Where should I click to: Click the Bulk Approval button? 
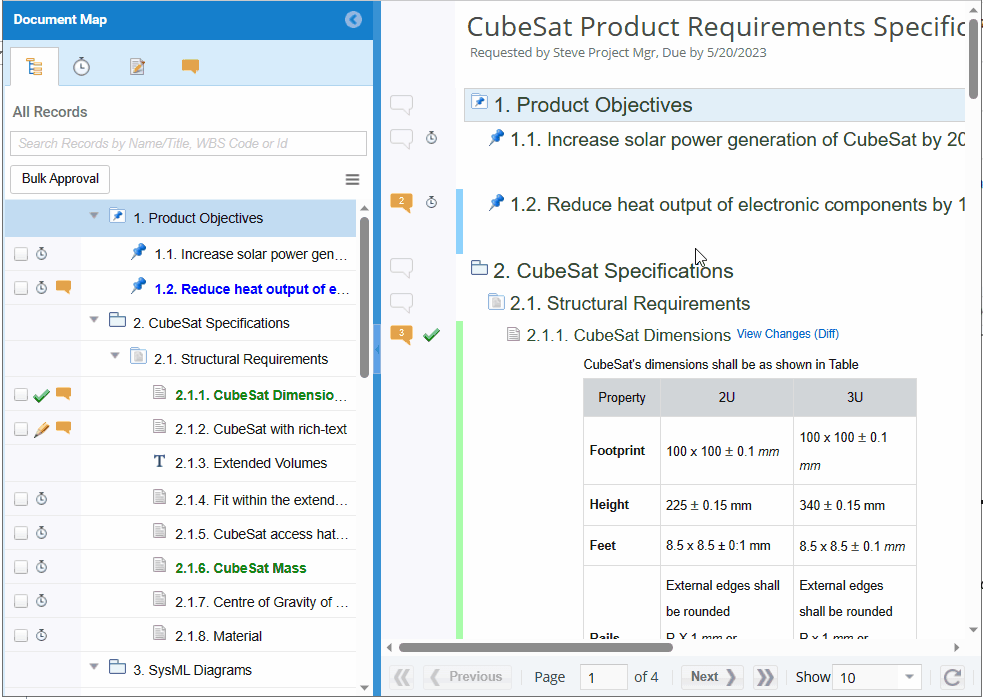pos(60,179)
